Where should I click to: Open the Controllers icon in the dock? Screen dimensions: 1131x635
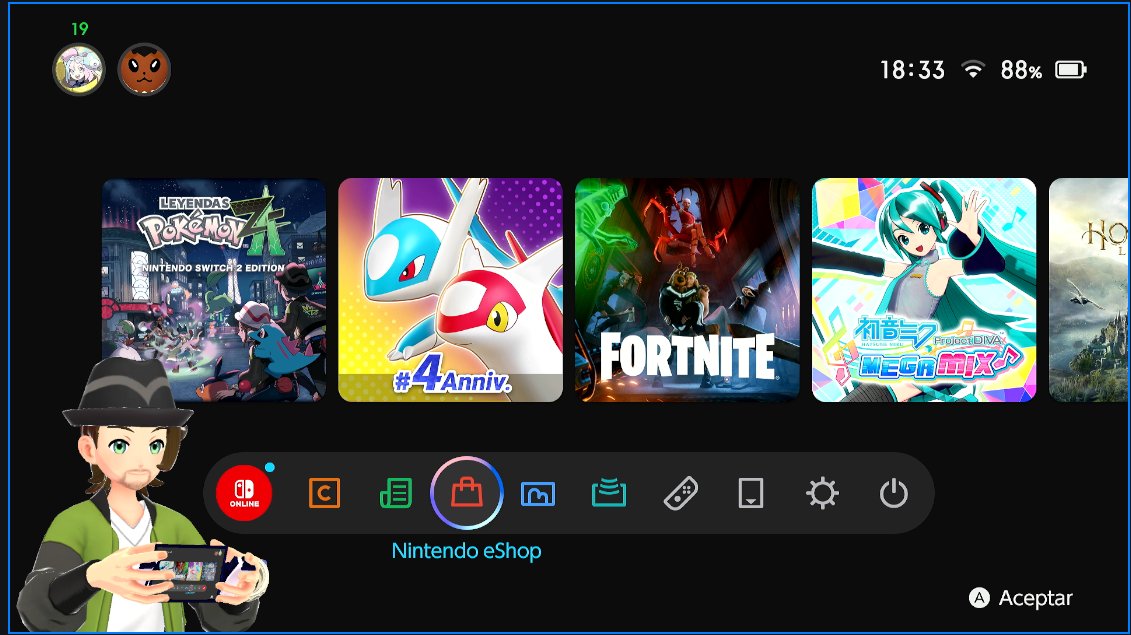(680, 494)
